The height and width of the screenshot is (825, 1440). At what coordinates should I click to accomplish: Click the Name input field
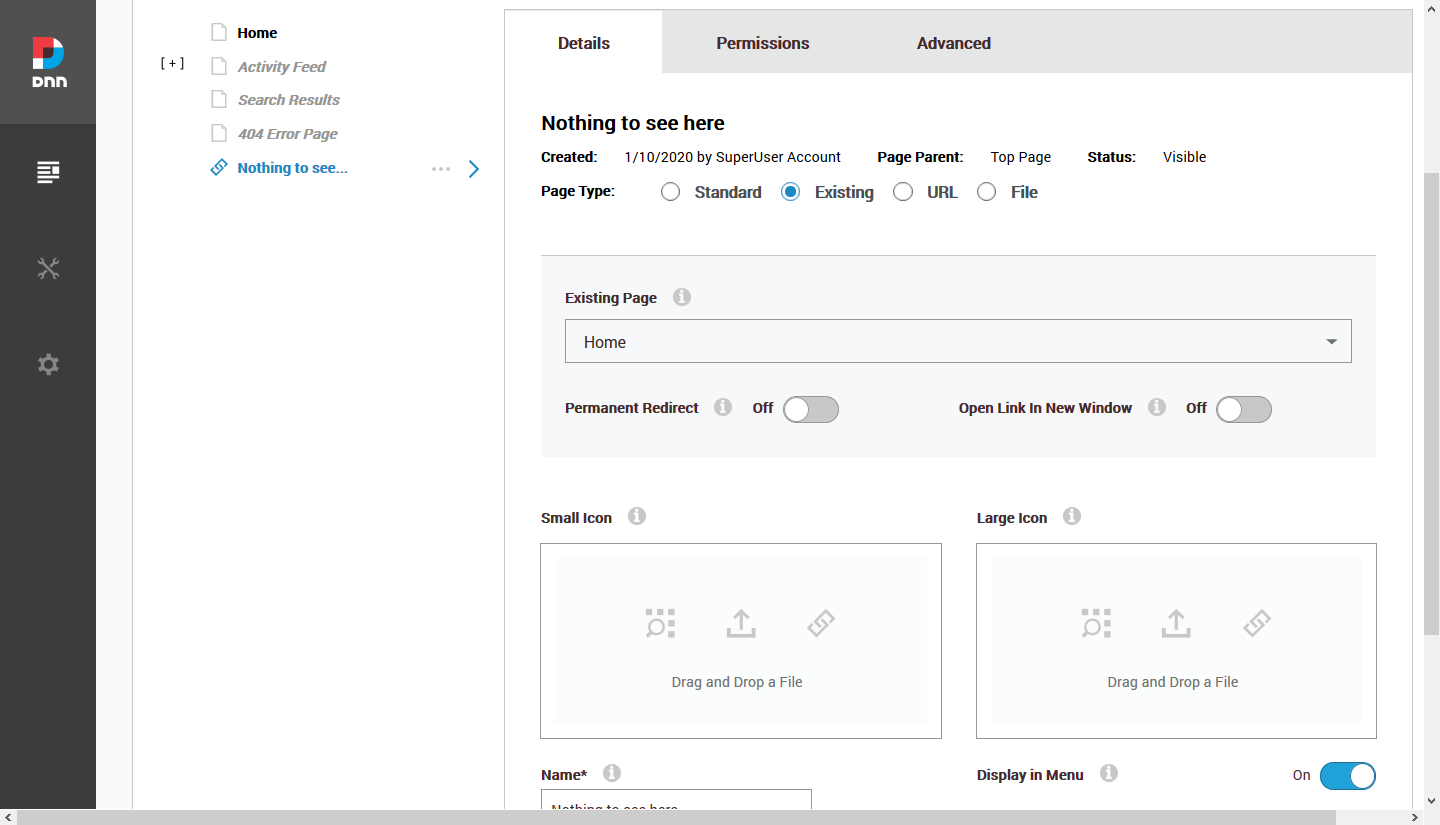(676, 800)
